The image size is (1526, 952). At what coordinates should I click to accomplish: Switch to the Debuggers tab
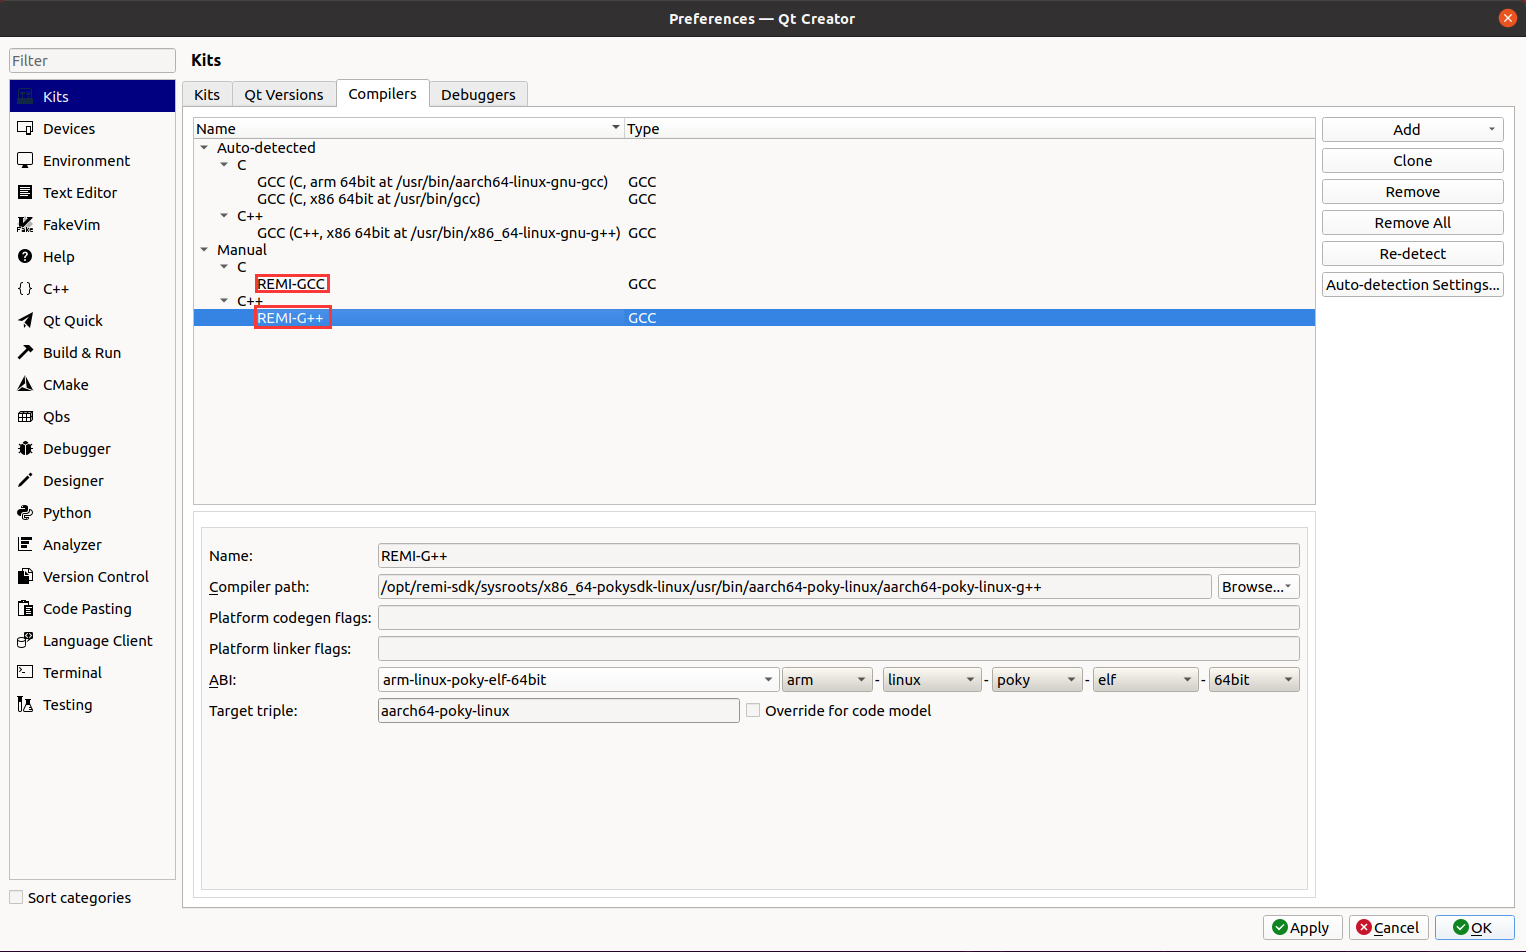point(478,94)
